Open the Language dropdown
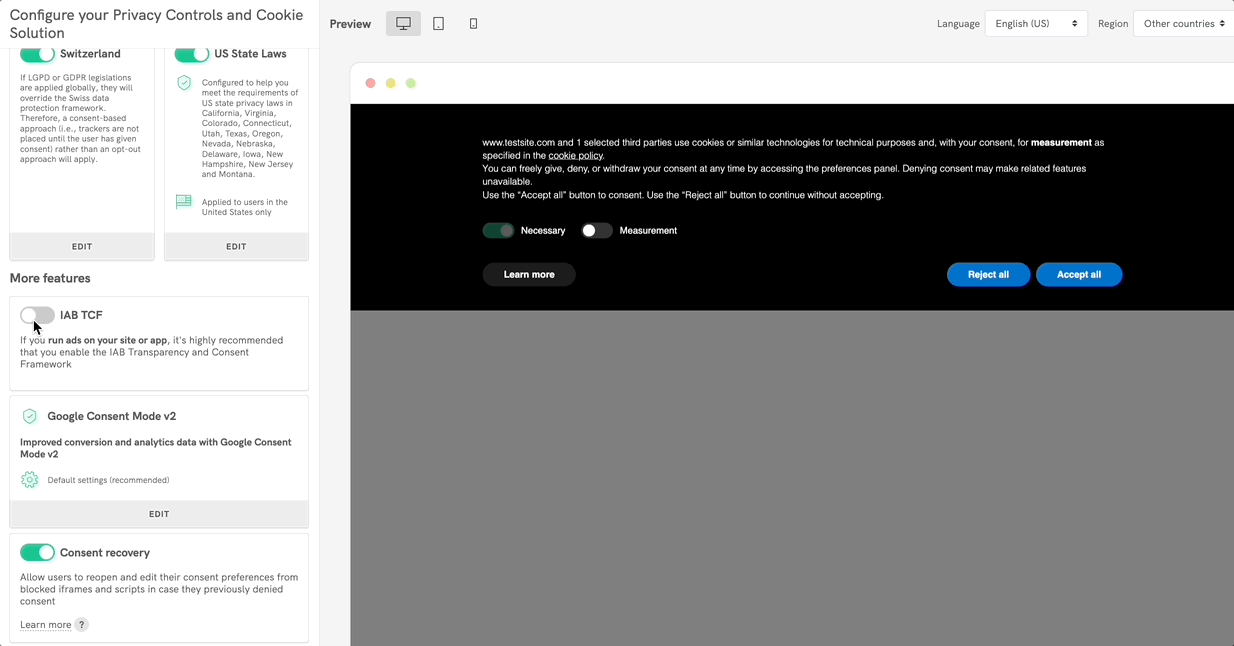 [x=1036, y=24]
